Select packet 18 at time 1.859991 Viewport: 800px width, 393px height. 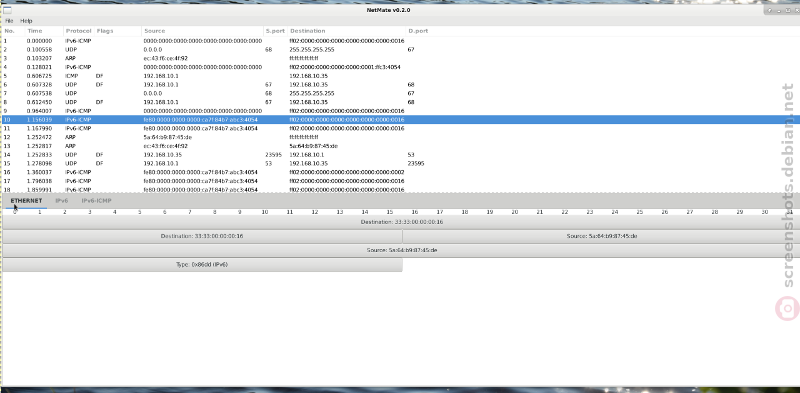pyautogui.click(x=400, y=189)
